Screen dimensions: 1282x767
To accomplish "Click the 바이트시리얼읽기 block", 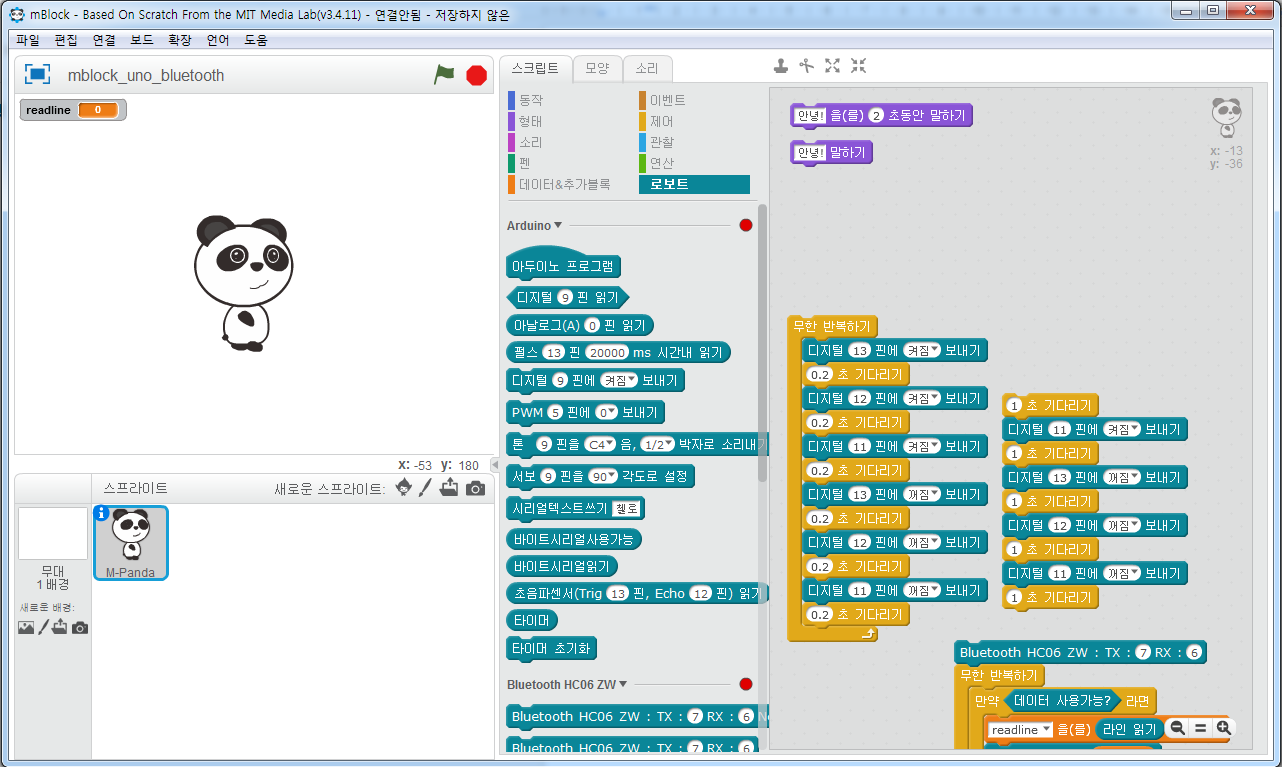I will pos(562,566).
